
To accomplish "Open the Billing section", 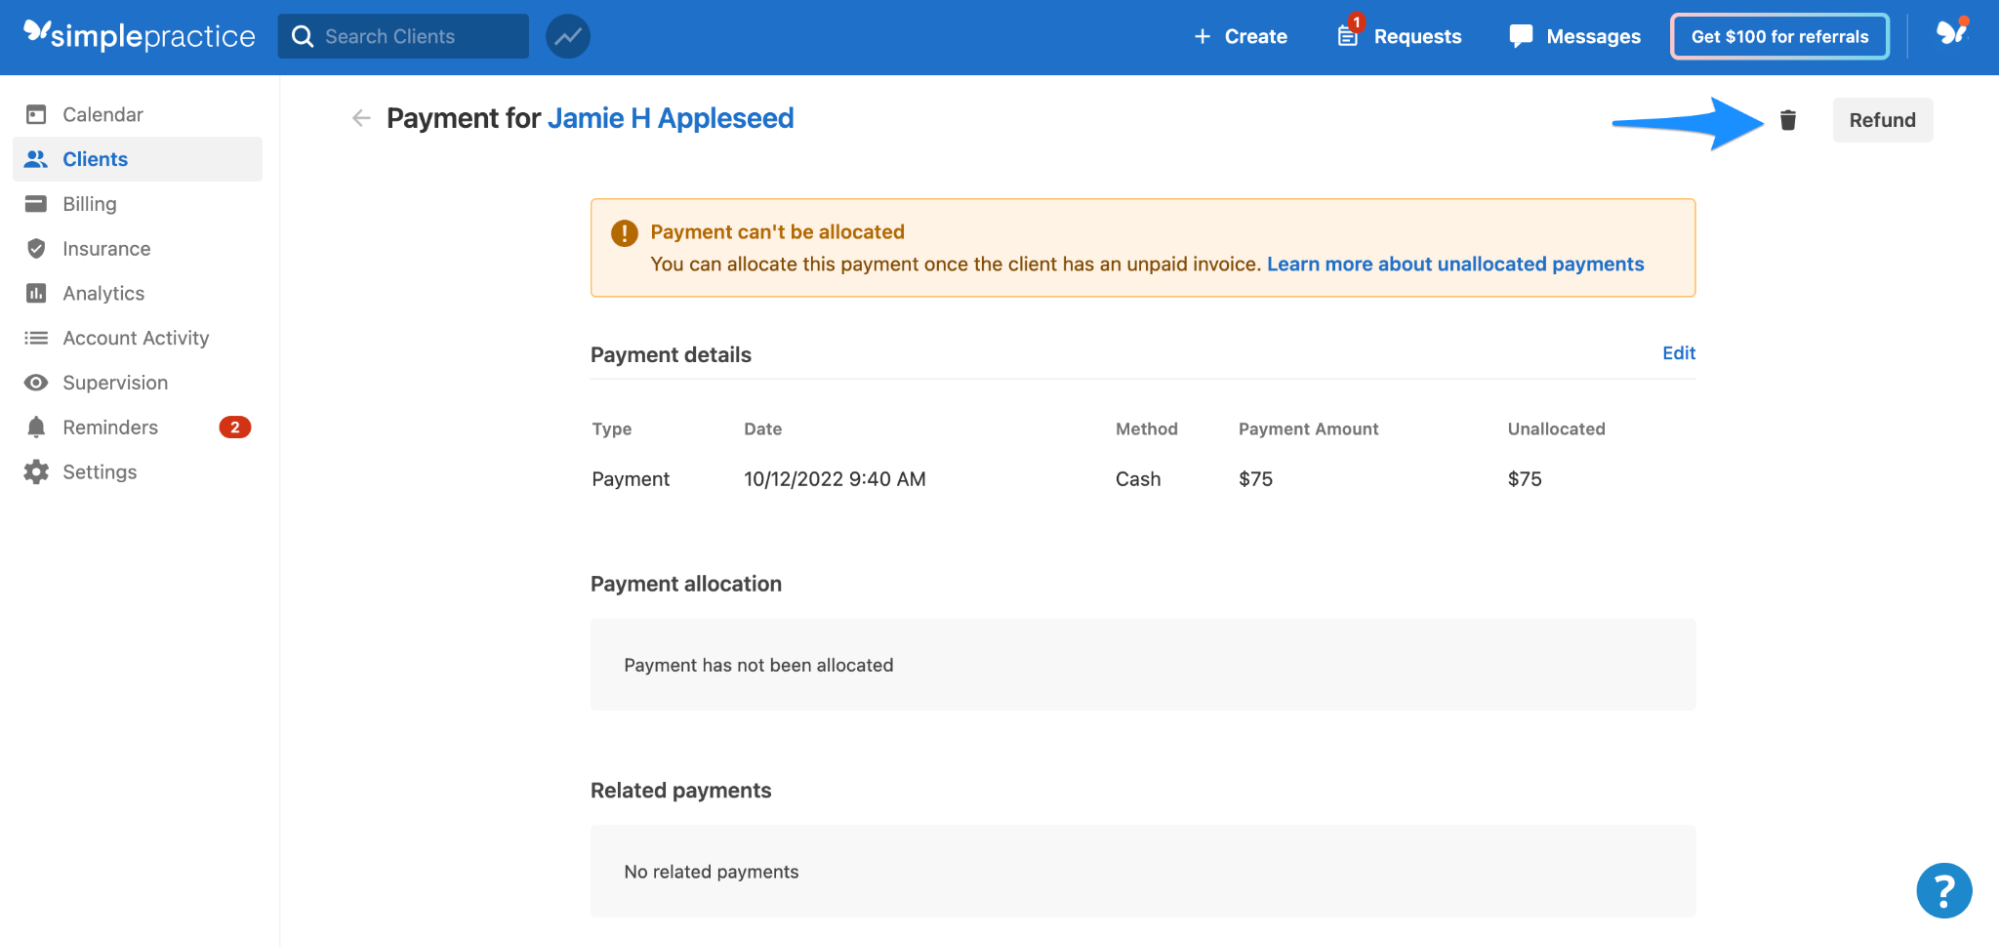I will click(89, 203).
